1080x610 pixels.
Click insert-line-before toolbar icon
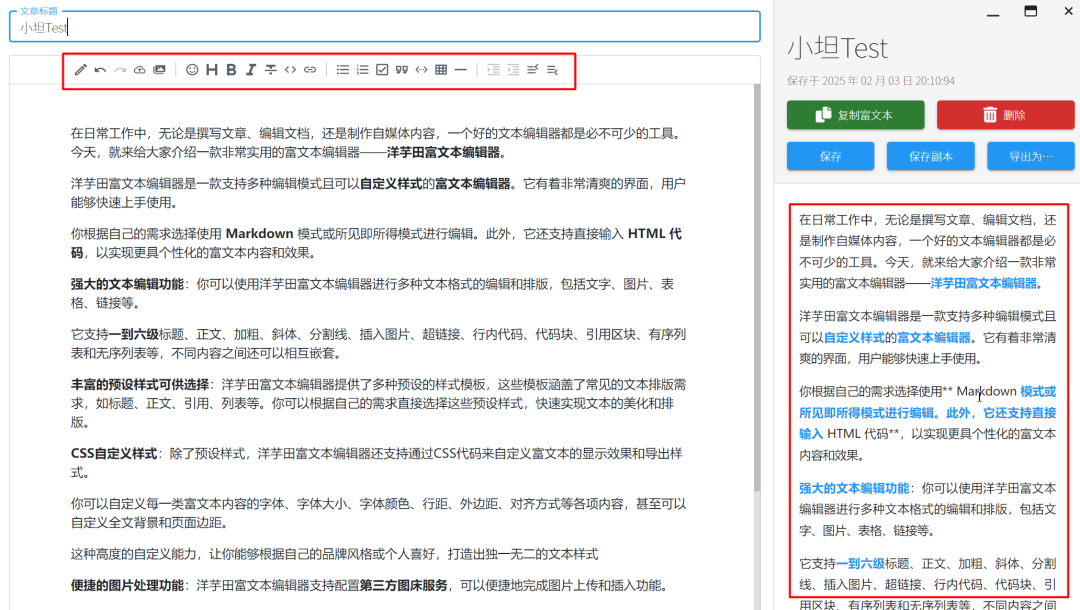pyautogui.click(x=532, y=70)
